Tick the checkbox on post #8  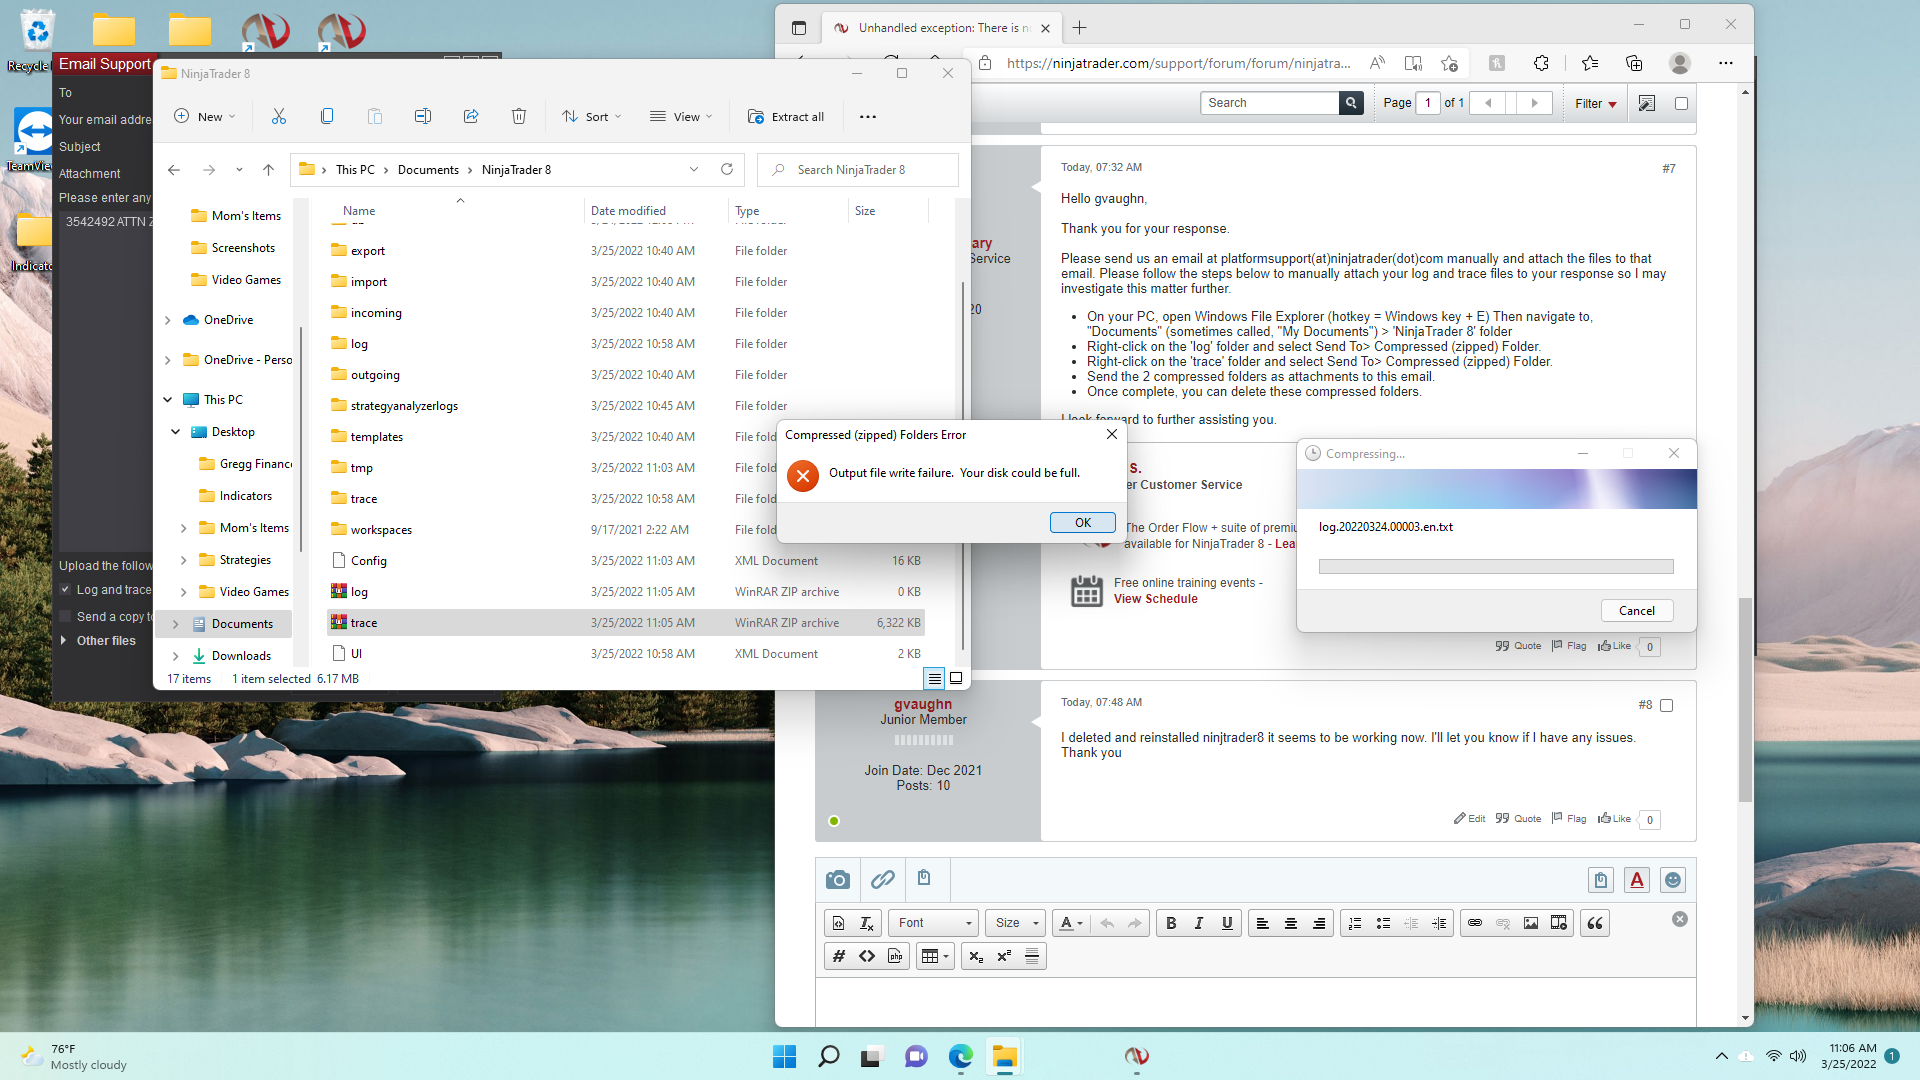point(1666,705)
